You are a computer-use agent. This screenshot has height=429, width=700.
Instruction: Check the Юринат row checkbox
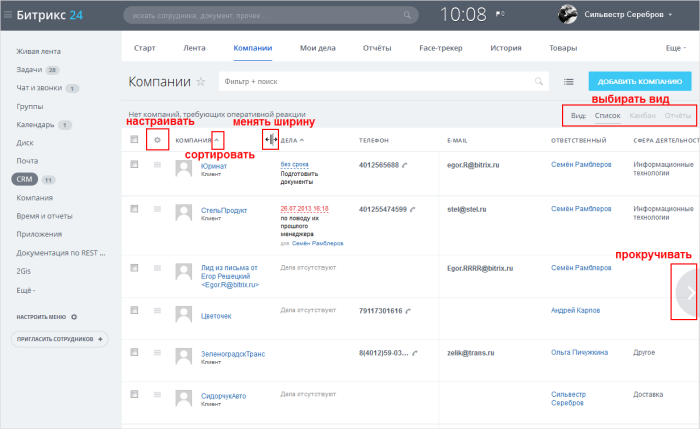coord(134,164)
